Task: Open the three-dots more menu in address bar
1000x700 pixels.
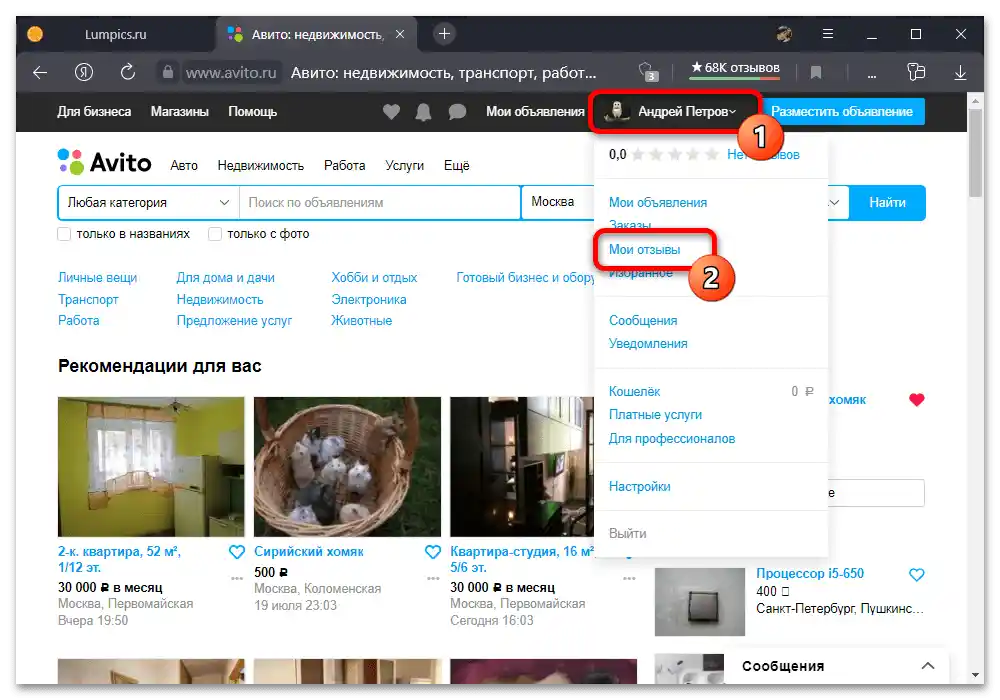Action: [872, 74]
